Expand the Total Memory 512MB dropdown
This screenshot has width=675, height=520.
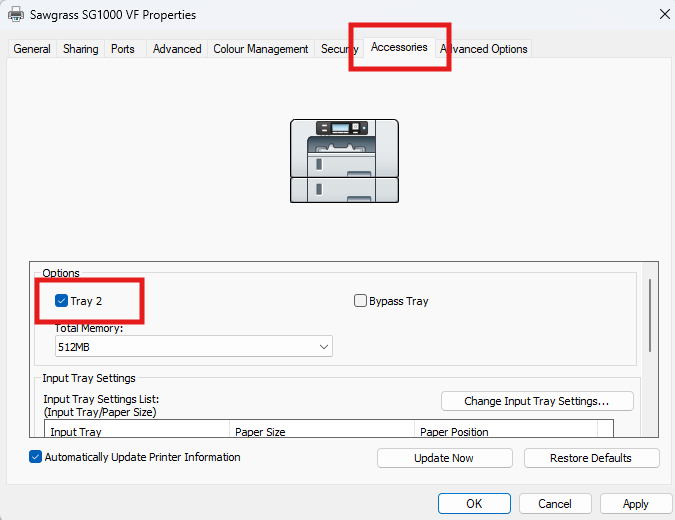194,347
